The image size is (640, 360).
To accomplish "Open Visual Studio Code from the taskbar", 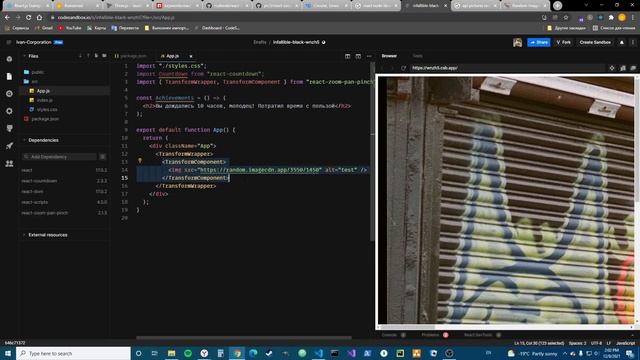I will (x=318, y=353).
